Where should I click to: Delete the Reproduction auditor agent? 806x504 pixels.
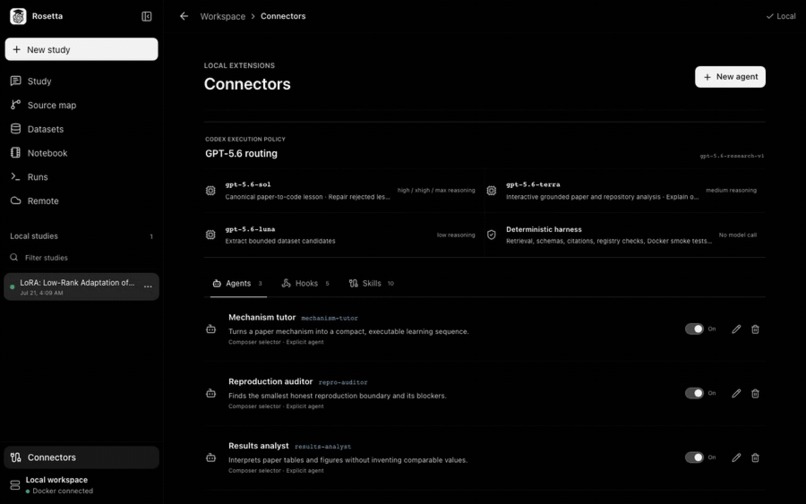tap(755, 393)
